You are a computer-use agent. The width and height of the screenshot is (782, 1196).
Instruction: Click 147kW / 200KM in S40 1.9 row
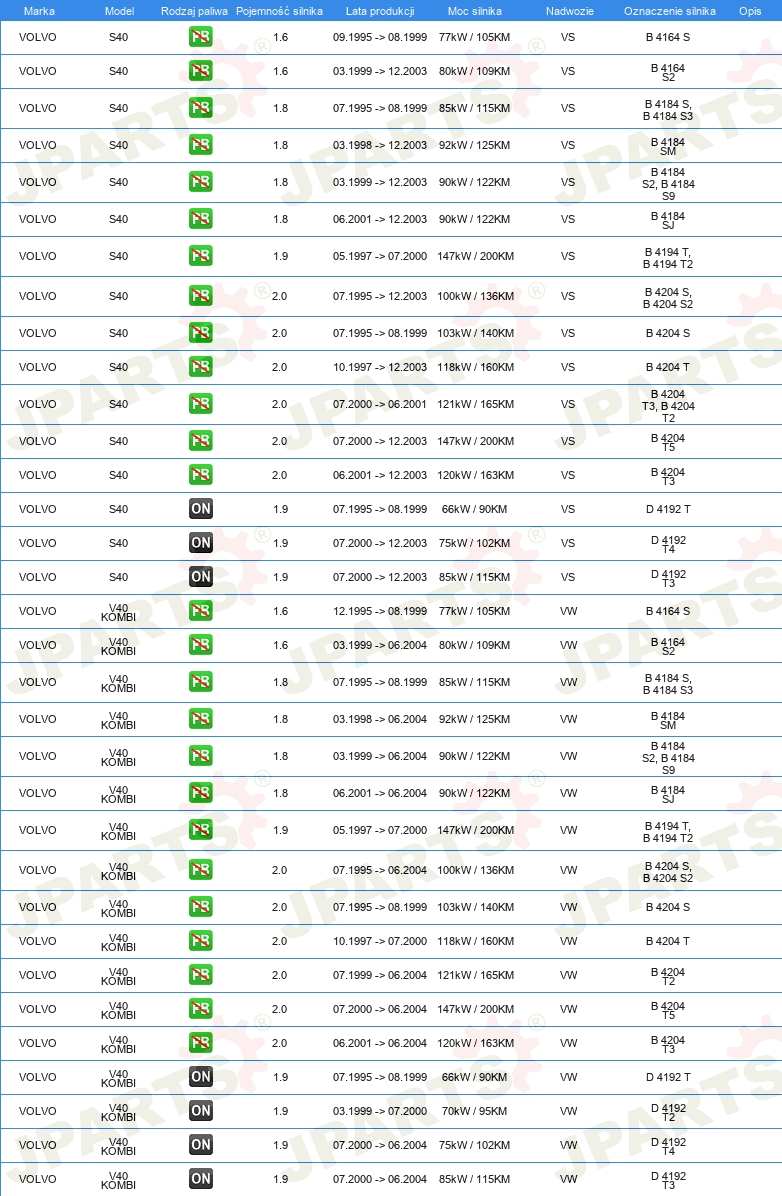tap(475, 256)
